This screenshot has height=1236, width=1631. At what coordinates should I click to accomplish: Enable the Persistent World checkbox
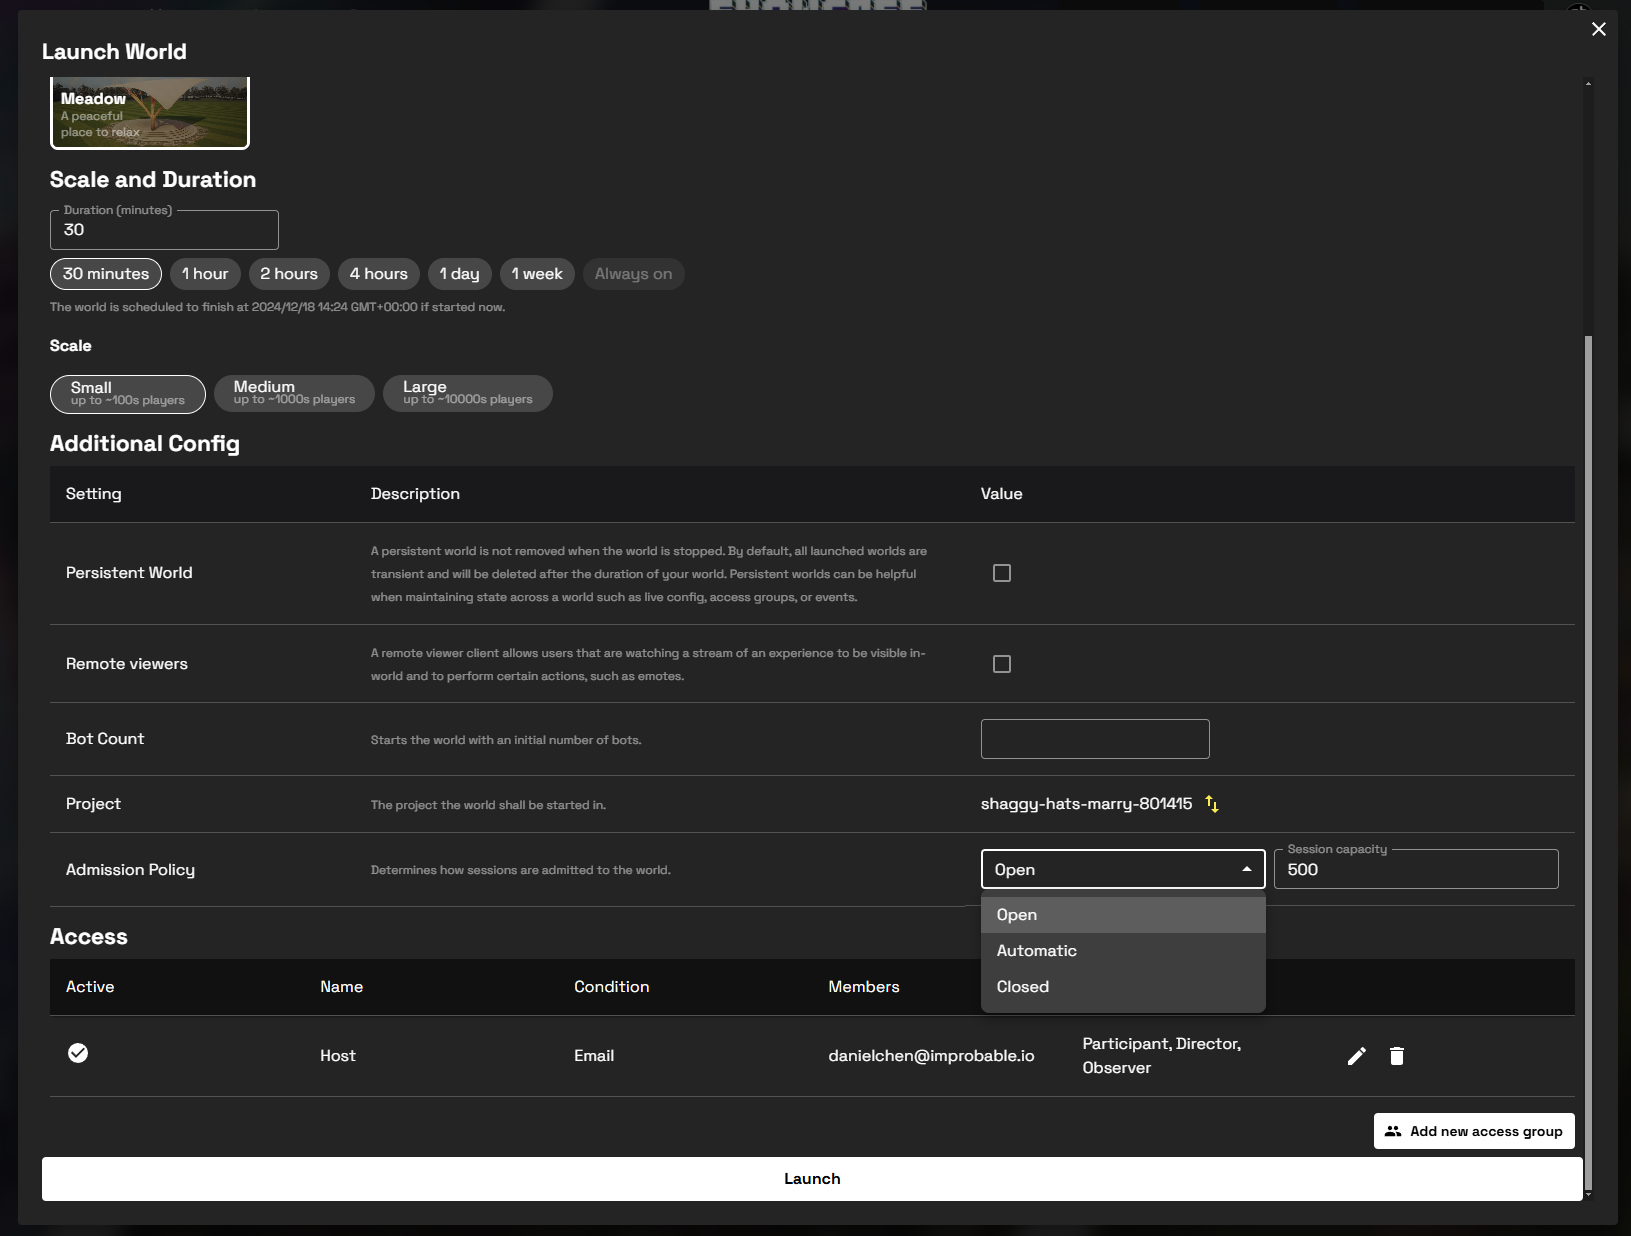[x=1001, y=573]
